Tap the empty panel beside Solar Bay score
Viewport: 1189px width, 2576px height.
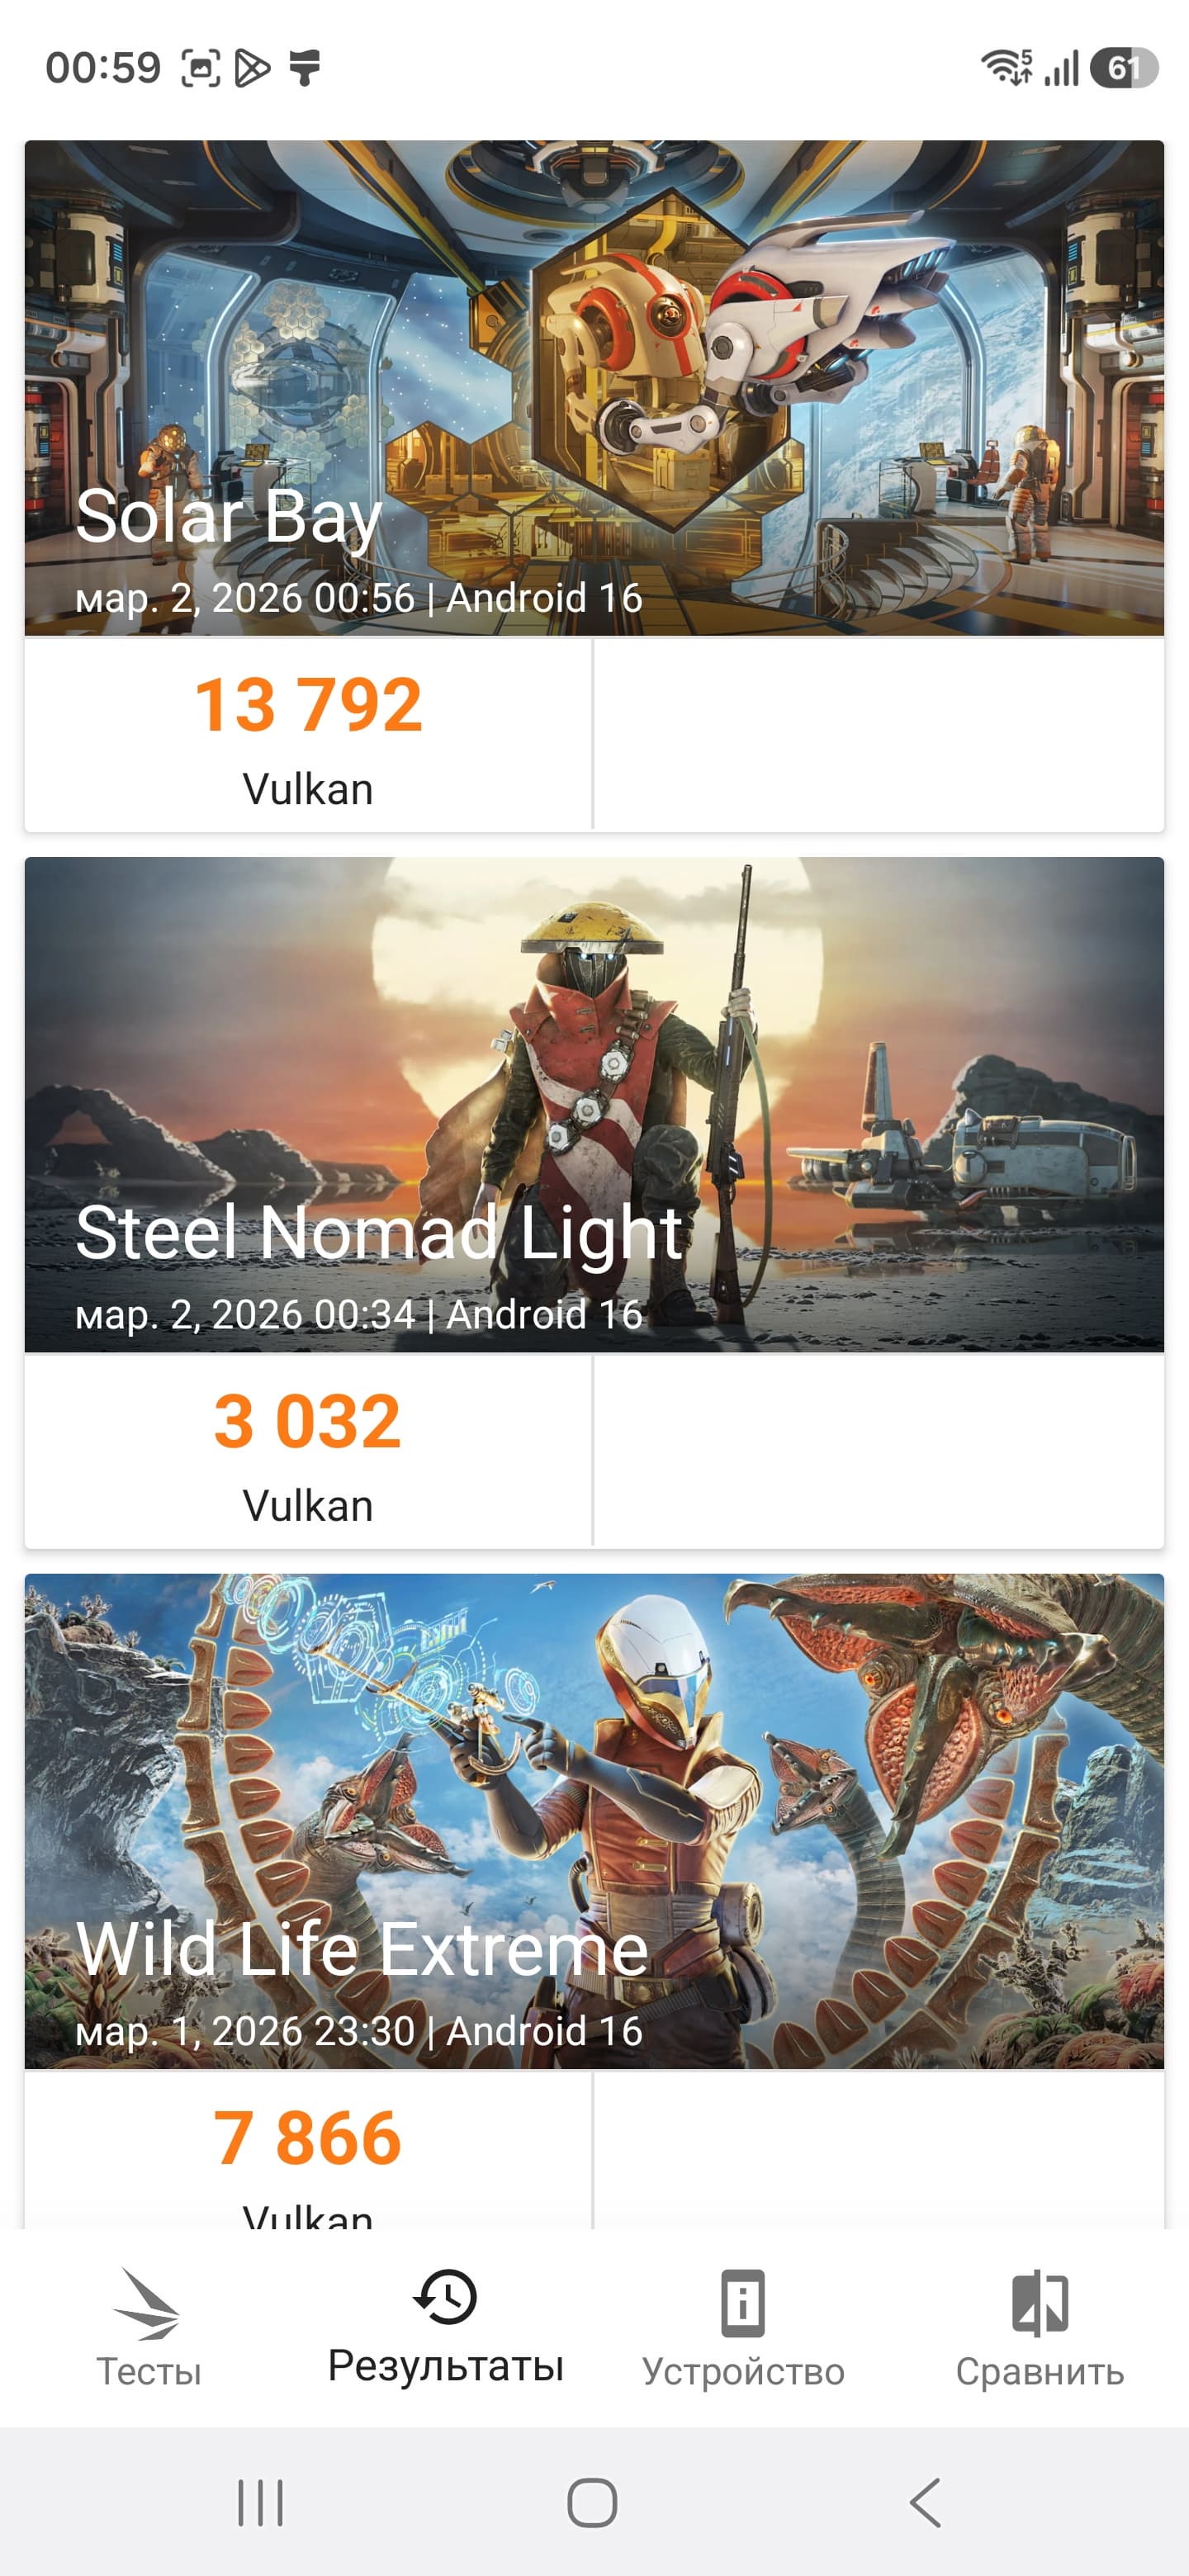coord(878,735)
